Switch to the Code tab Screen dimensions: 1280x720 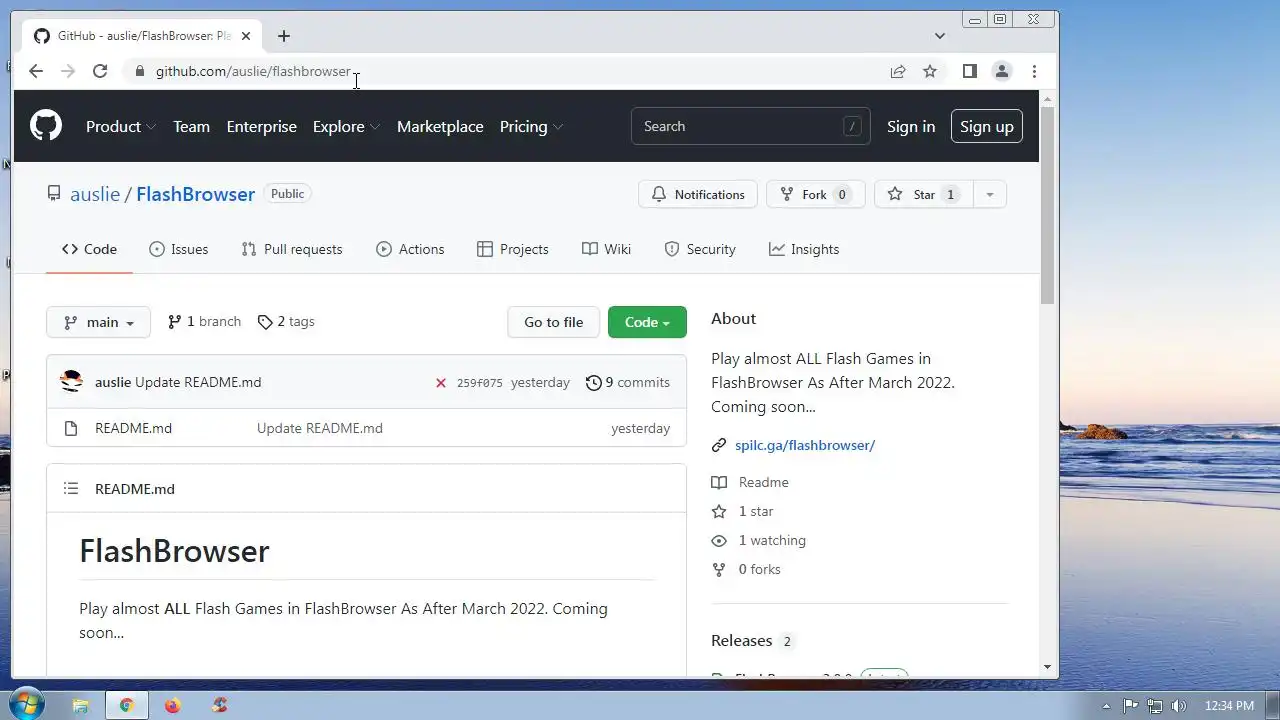[x=89, y=249]
